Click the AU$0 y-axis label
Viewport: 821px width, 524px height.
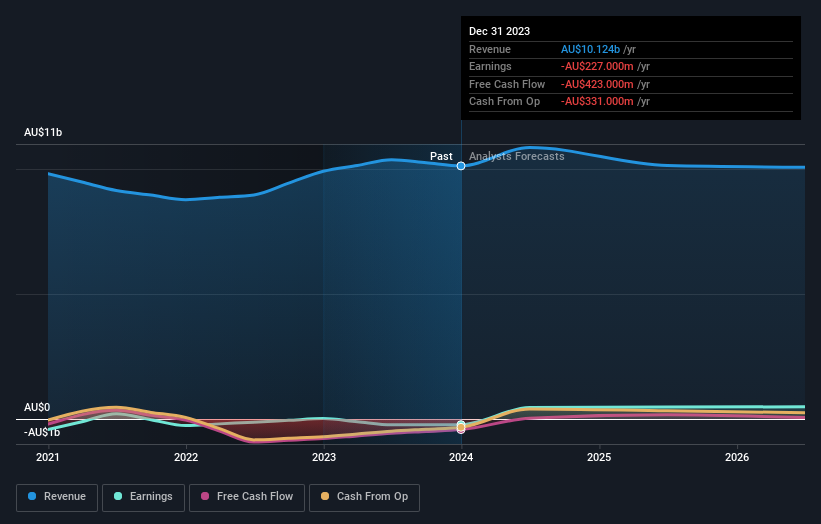(37, 407)
